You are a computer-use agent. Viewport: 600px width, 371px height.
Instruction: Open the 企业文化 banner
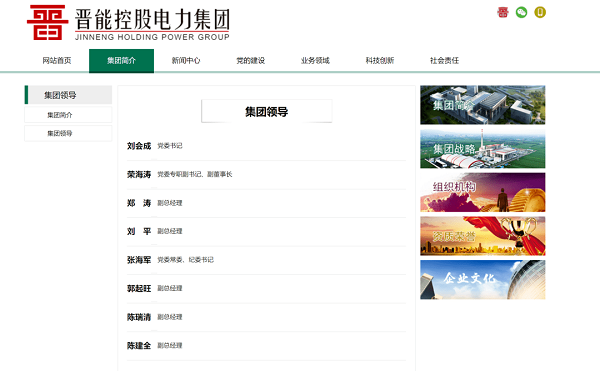483,280
